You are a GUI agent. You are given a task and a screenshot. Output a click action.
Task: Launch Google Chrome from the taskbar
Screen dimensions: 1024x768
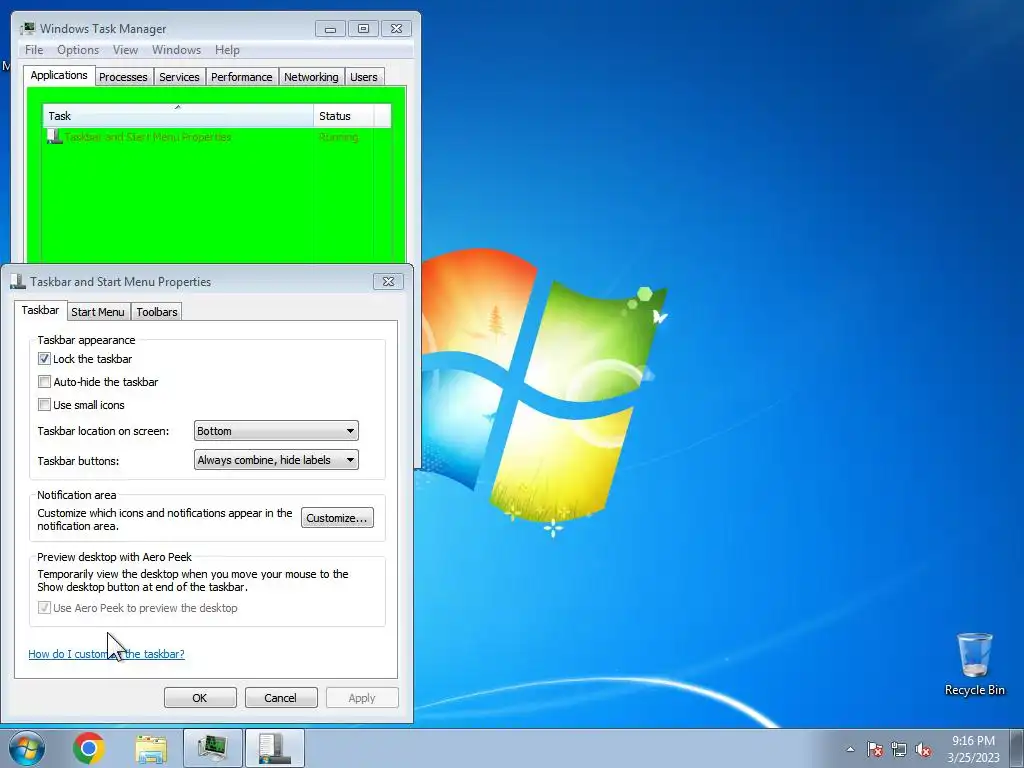point(89,748)
